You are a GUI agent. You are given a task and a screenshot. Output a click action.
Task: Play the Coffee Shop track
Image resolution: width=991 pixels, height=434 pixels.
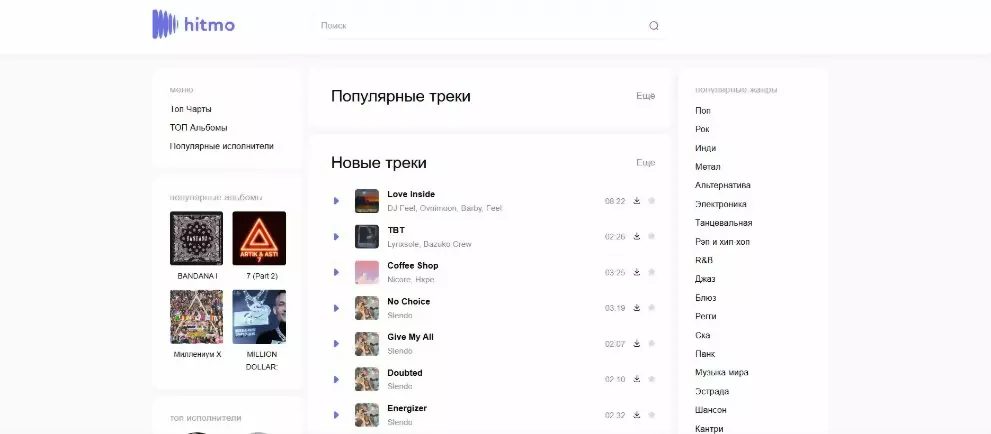336,272
